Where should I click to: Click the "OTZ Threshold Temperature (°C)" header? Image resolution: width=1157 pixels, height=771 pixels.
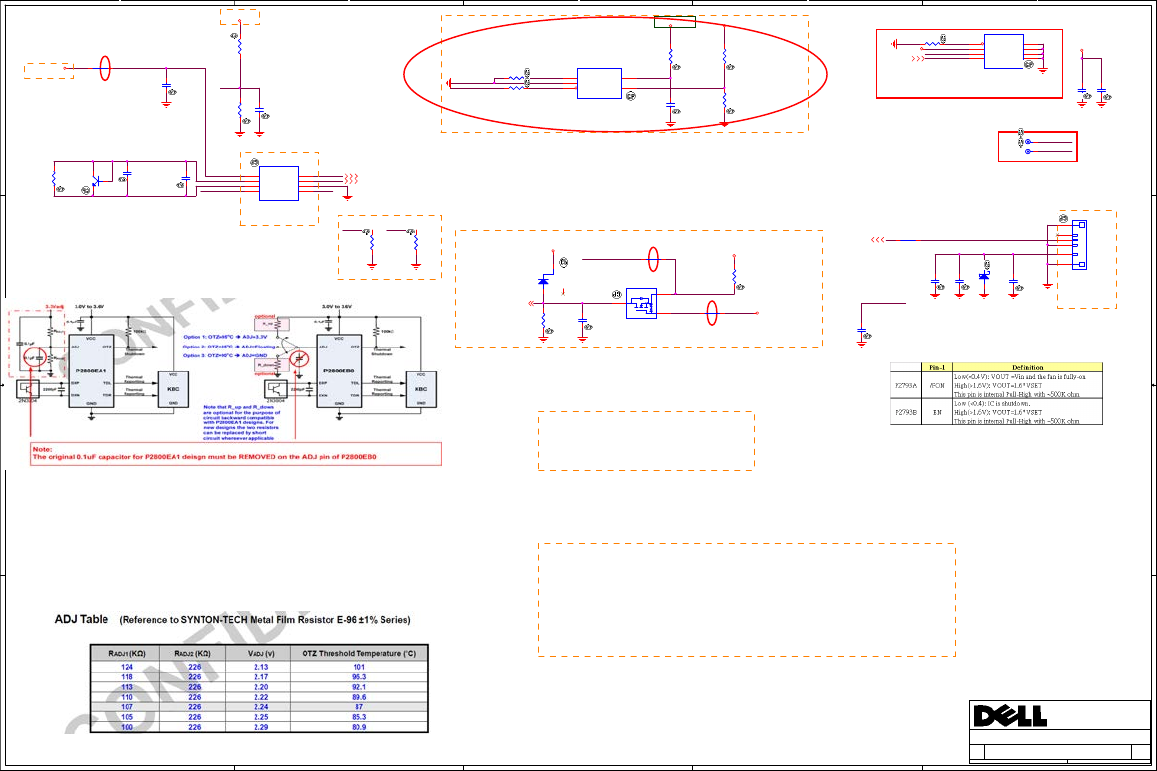tap(359, 654)
